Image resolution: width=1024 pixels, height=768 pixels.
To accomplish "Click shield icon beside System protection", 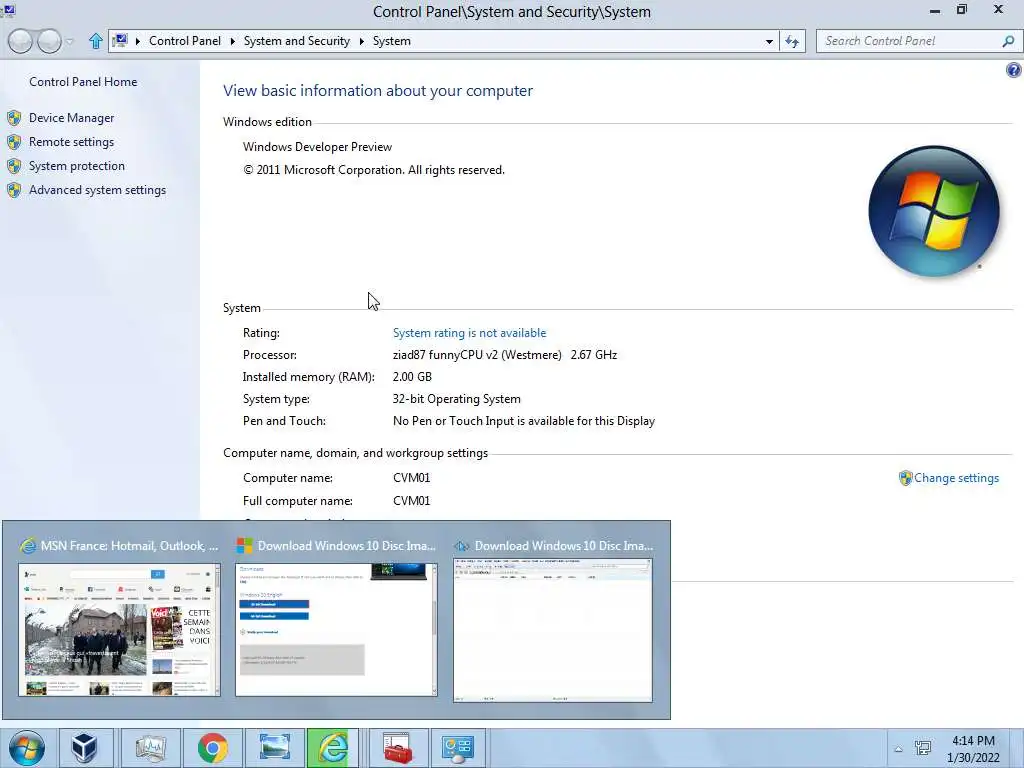I will [14, 167].
